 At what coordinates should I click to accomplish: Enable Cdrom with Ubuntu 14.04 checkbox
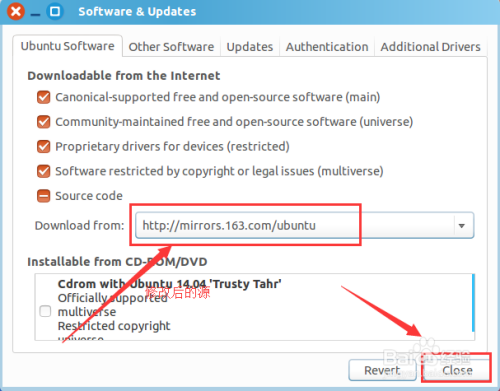pos(45,311)
